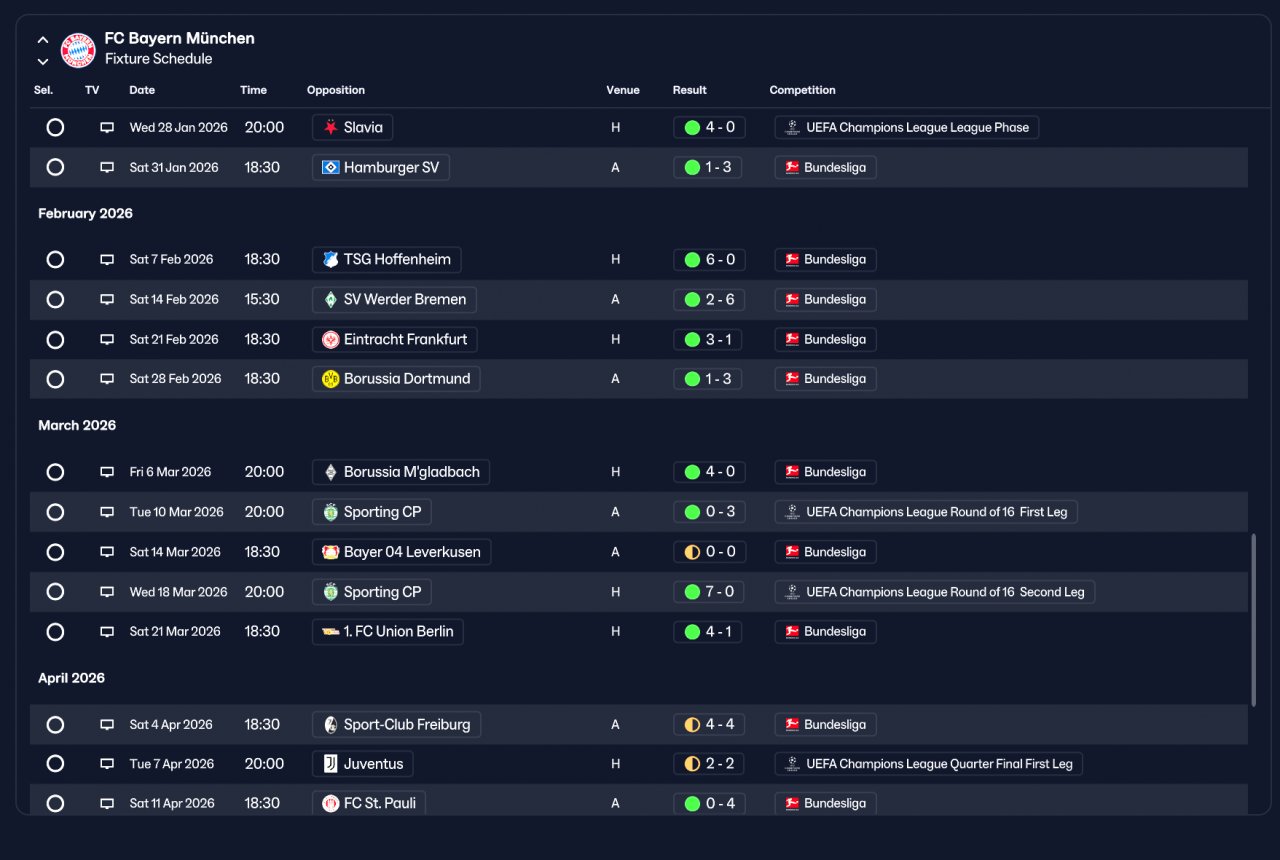
Task: Sort fixtures by Date column header
Action: point(142,90)
